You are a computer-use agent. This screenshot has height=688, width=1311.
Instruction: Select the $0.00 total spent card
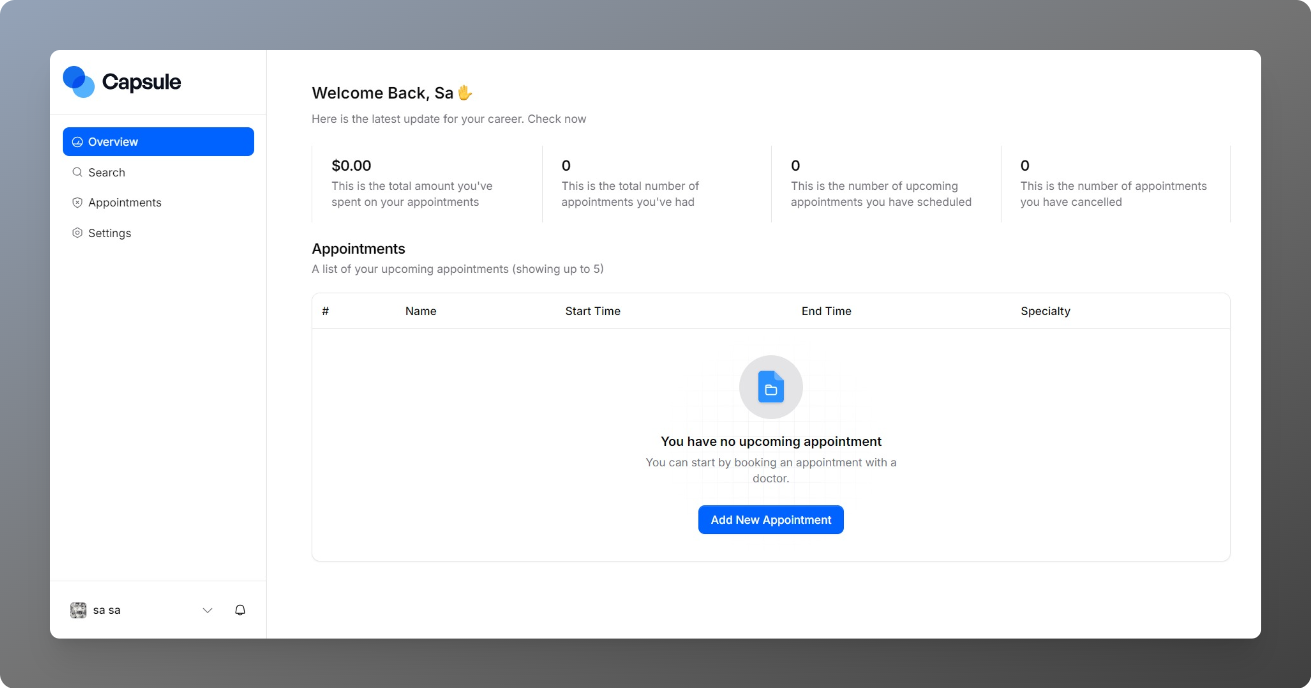pos(426,183)
